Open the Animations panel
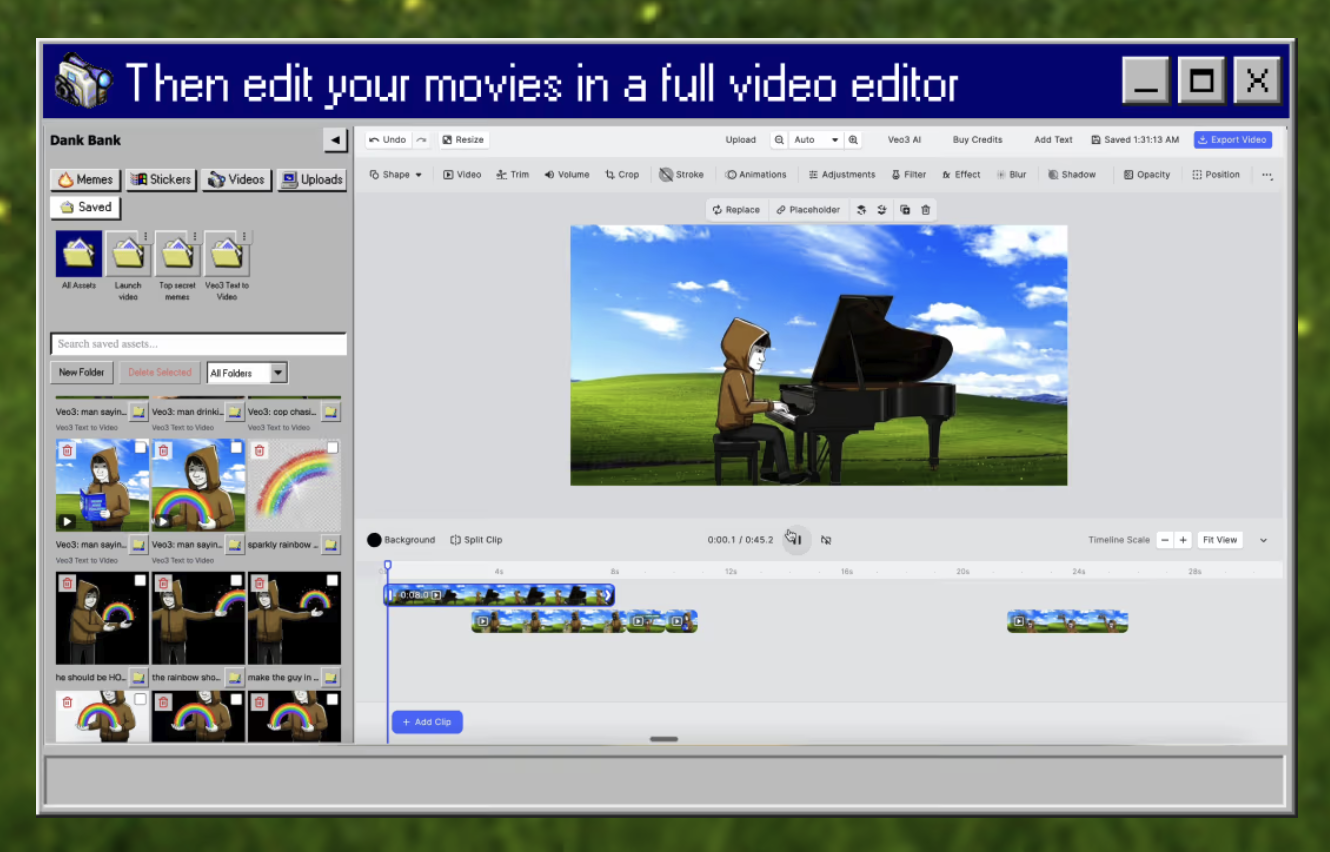The width and height of the screenshot is (1330, 852). (756, 174)
